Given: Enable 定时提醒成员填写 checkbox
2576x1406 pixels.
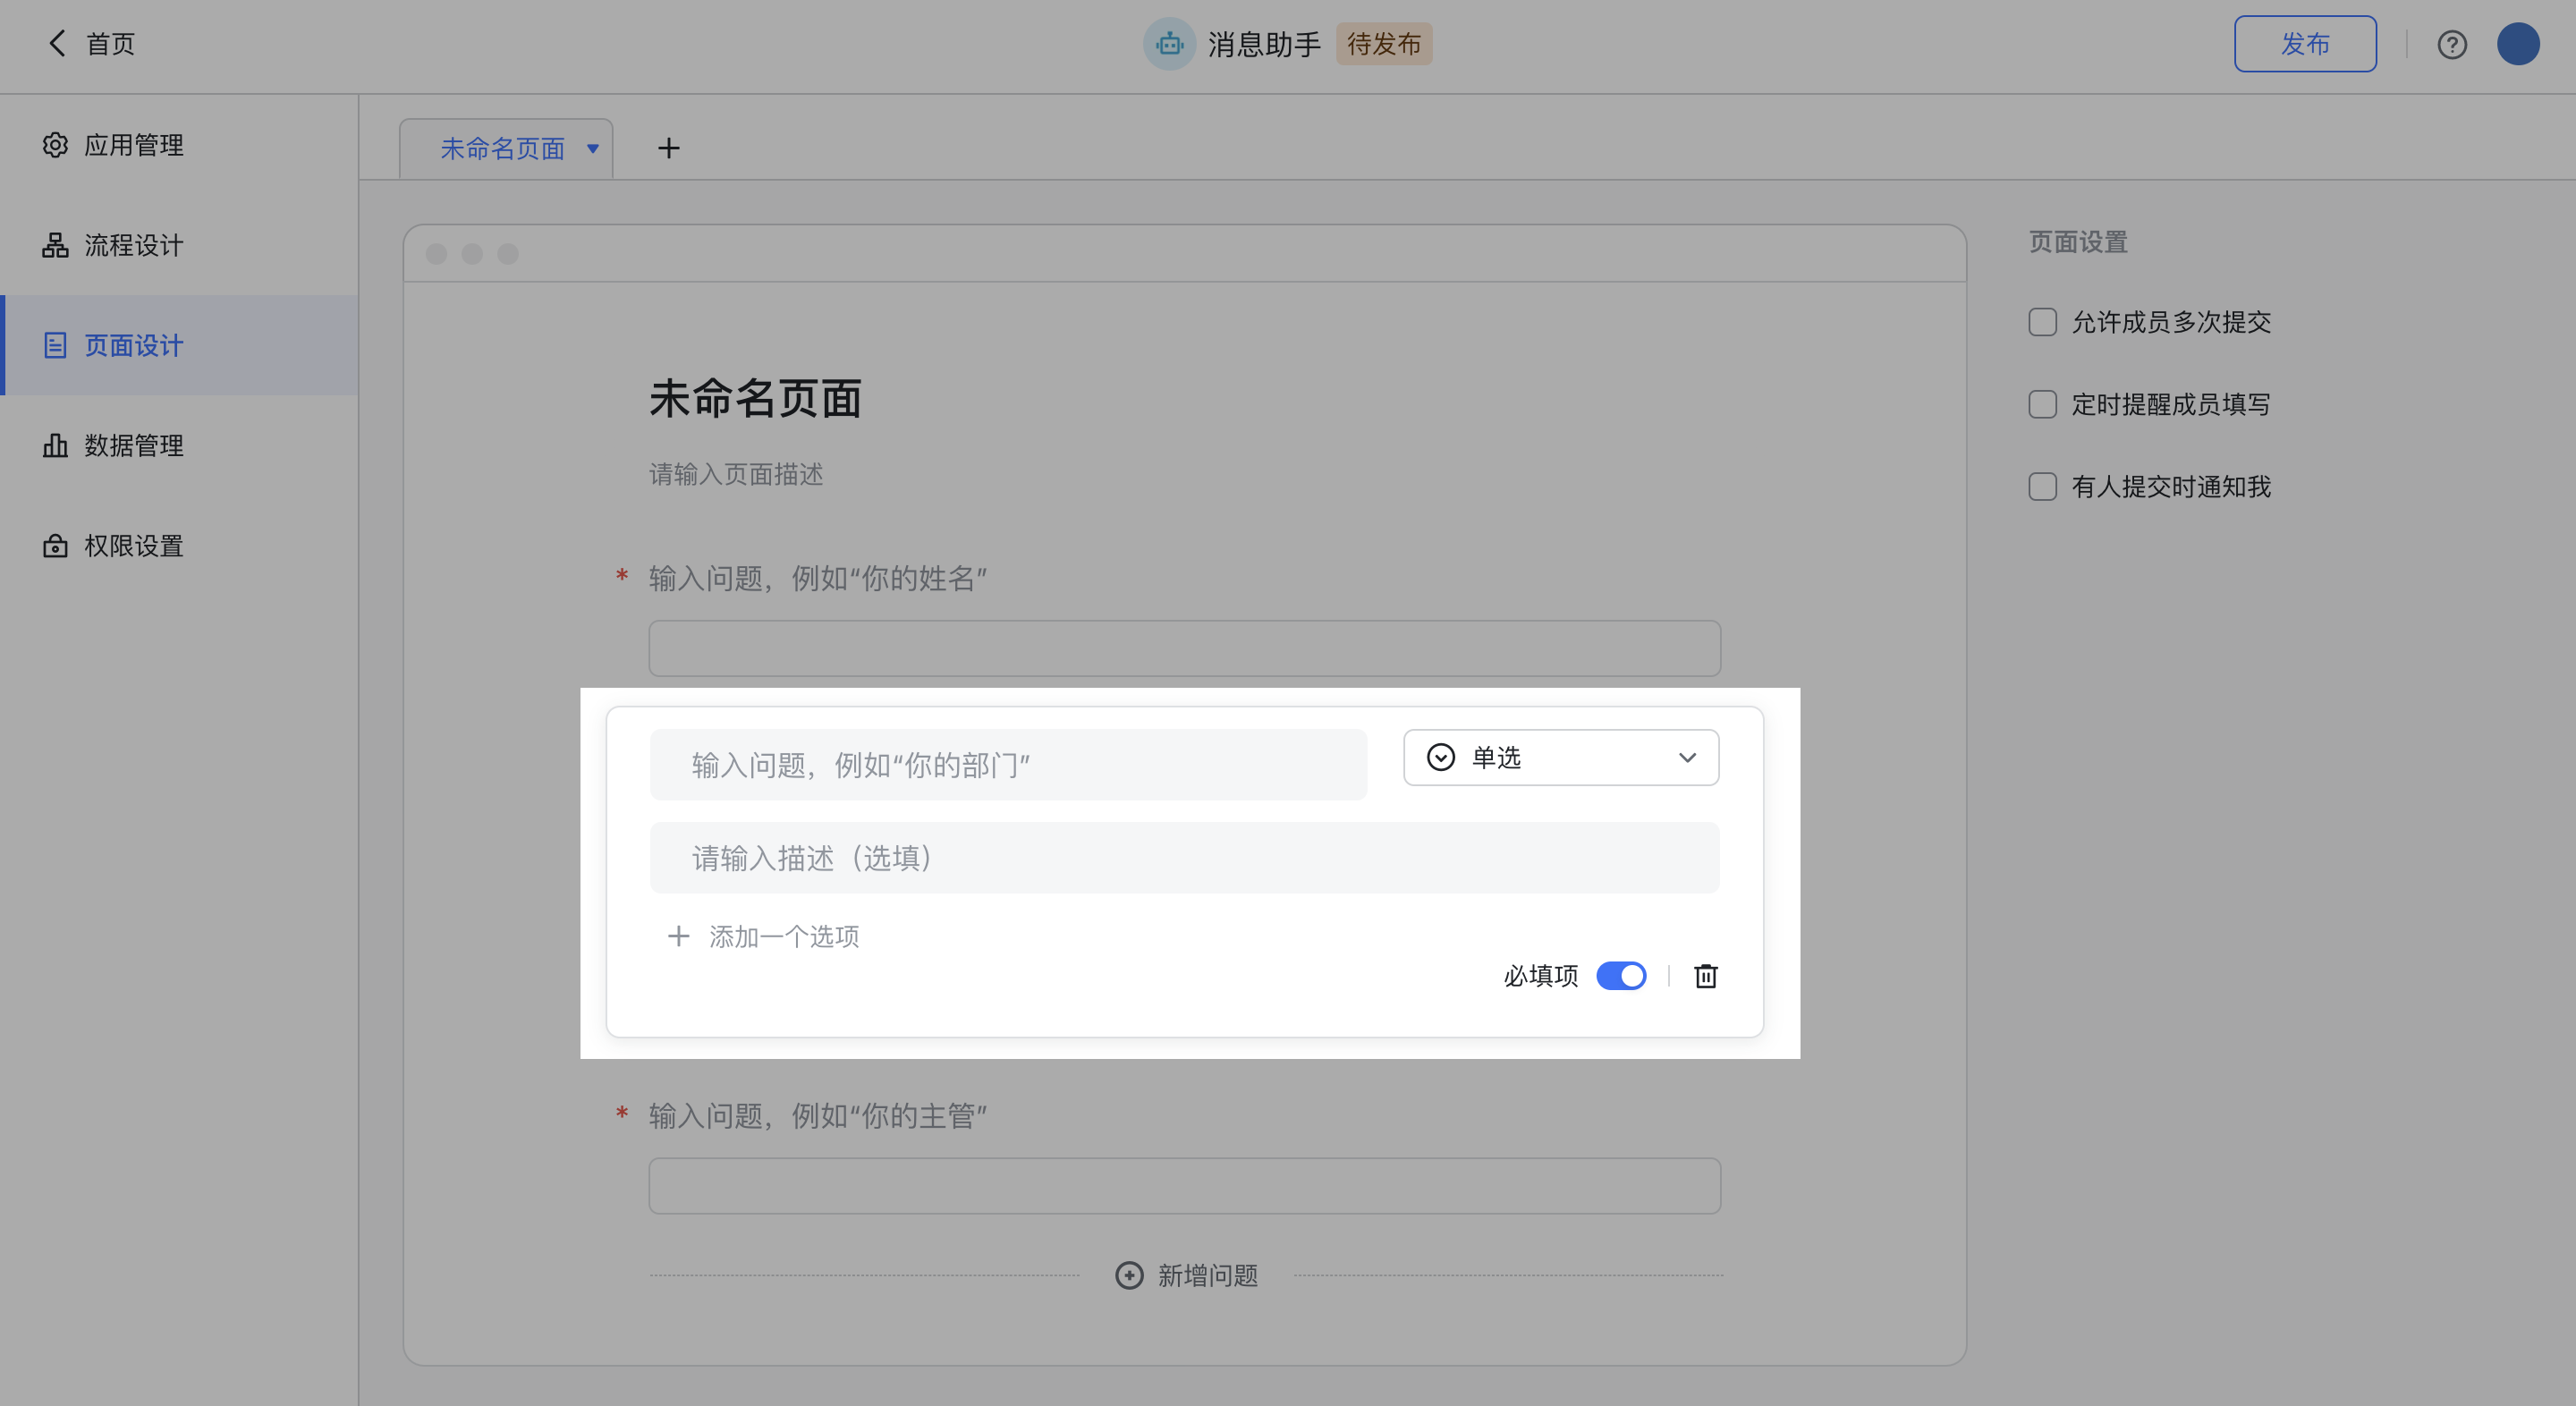Looking at the screenshot, I should tap(2042, 404).
